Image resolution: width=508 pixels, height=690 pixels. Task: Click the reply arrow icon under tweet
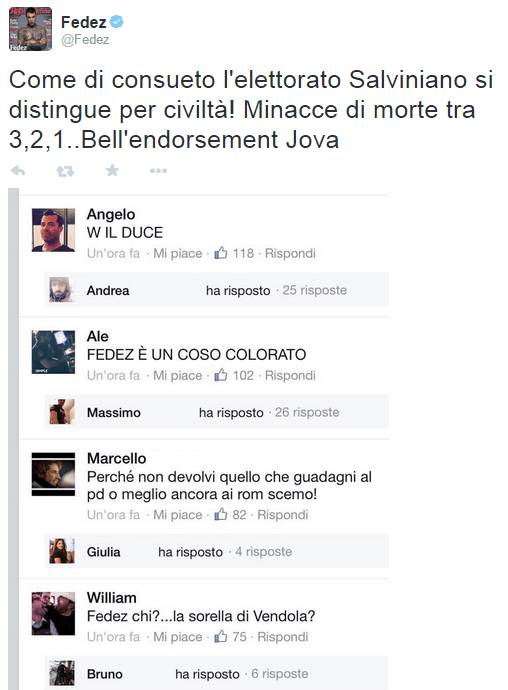[x=18, y=171]
